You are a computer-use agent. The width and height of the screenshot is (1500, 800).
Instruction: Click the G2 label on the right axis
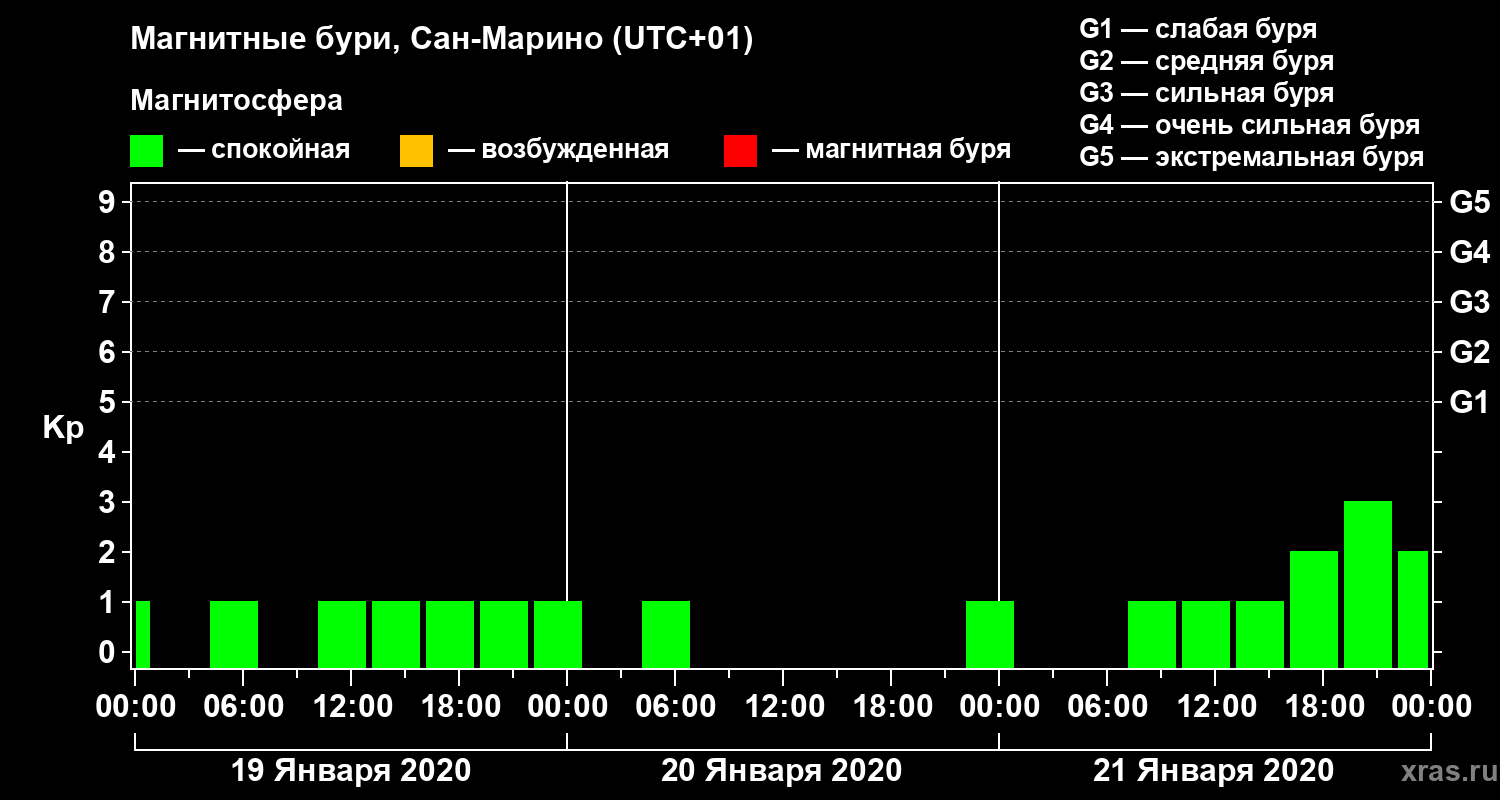(x=1469, y=352)
